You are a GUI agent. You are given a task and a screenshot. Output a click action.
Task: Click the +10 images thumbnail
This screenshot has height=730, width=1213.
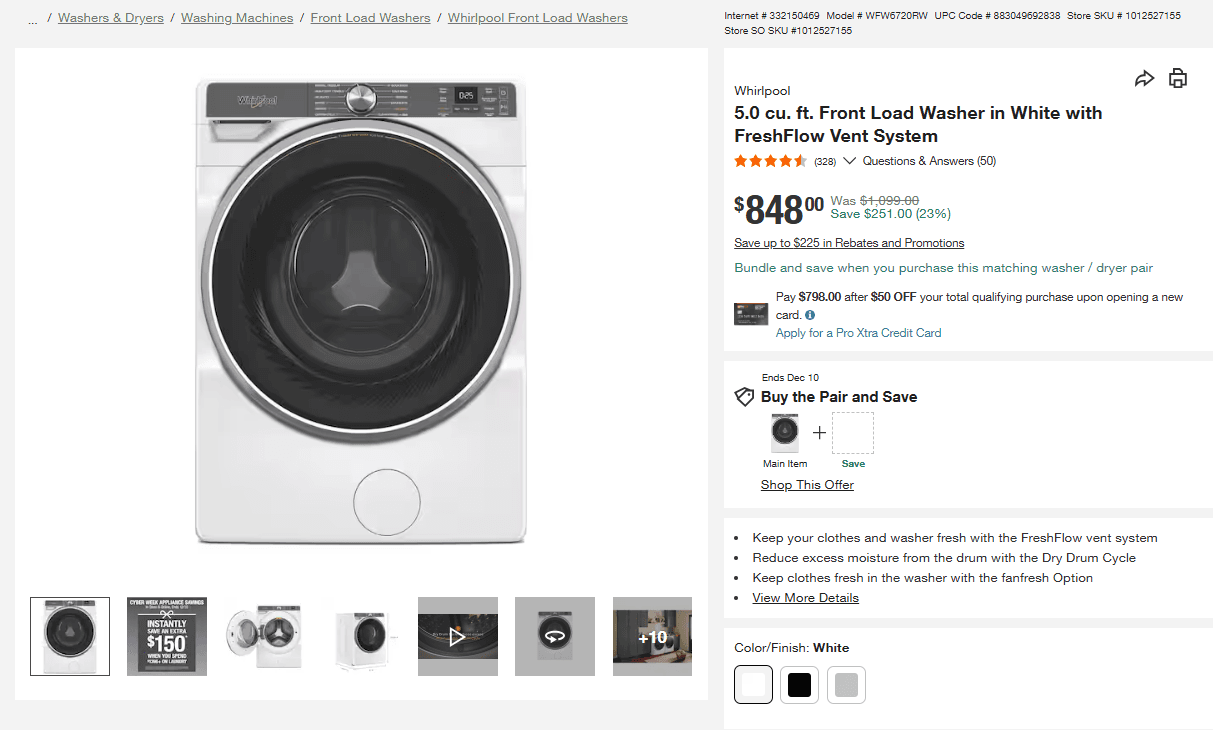click(x=652, y=636)
